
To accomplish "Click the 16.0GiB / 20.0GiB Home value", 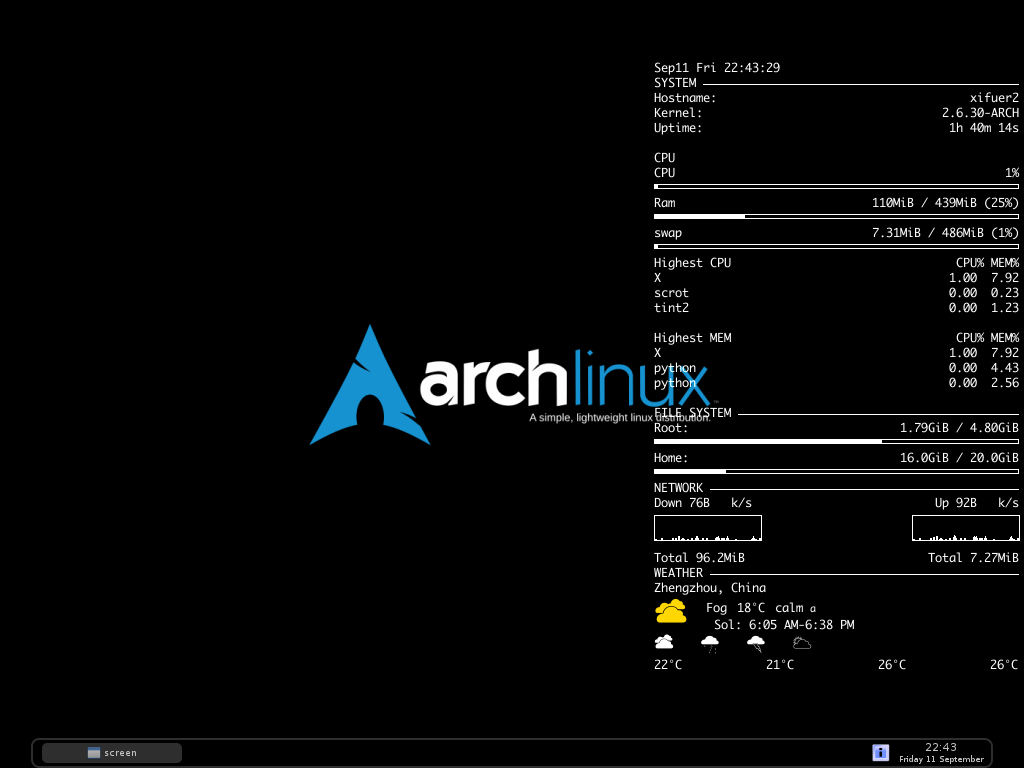I will pos(959,458).
